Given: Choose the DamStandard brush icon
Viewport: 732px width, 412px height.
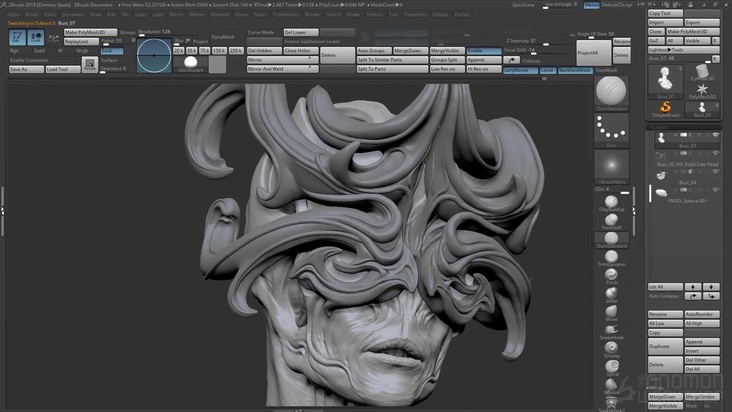Looking at the screenshot, I should [610, 238].
